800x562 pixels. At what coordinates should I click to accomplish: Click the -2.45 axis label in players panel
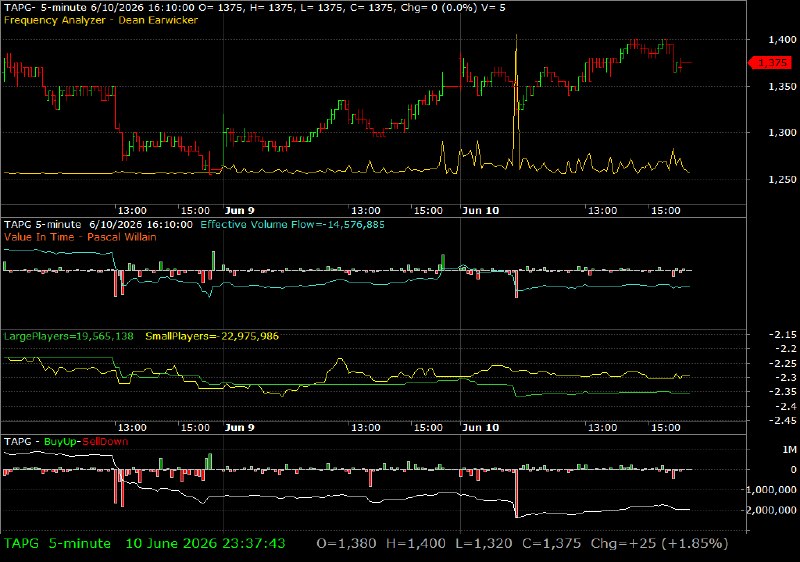click(x=783, y=421)
